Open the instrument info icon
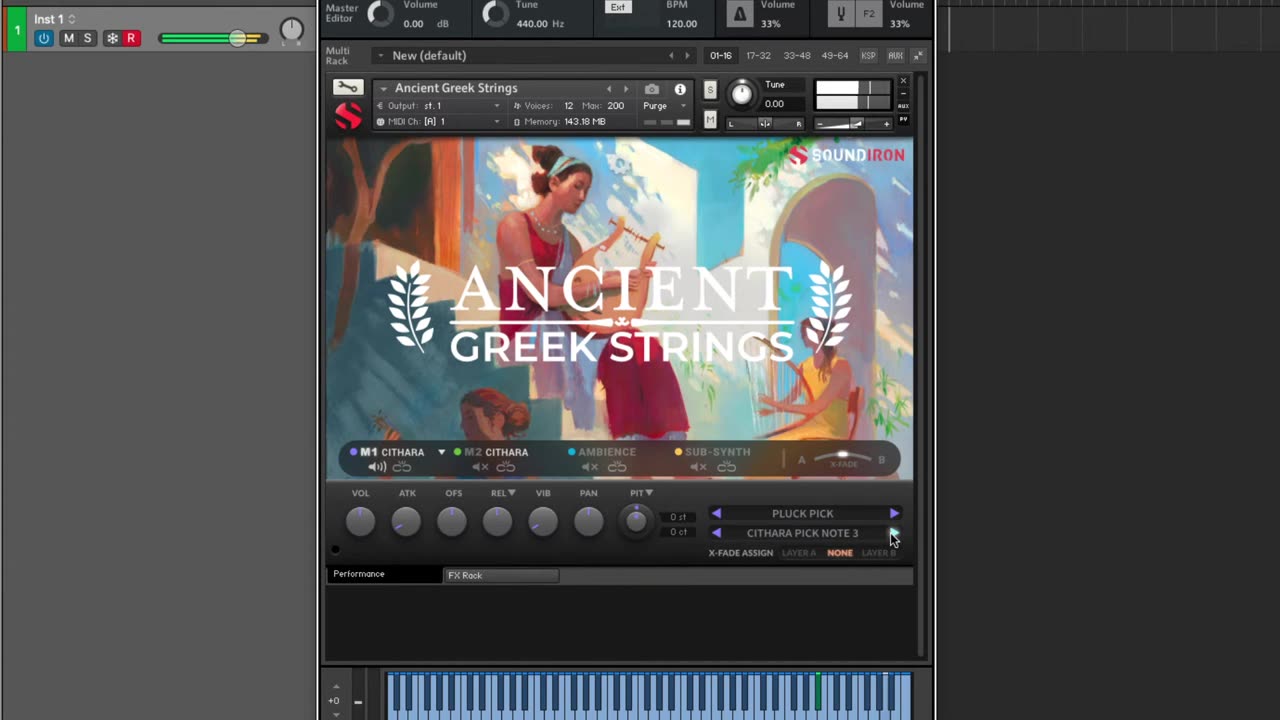Image resolution: width=1280 pixels, height=720 pixels. click(x=680, y=89)
